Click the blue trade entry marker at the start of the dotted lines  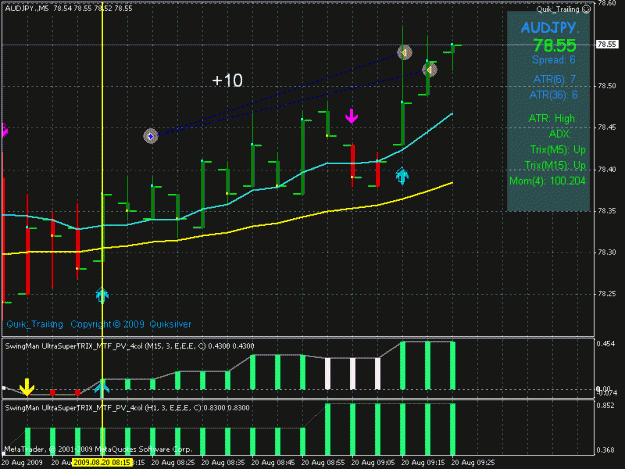pyautogui.click(x=151, y=136)
